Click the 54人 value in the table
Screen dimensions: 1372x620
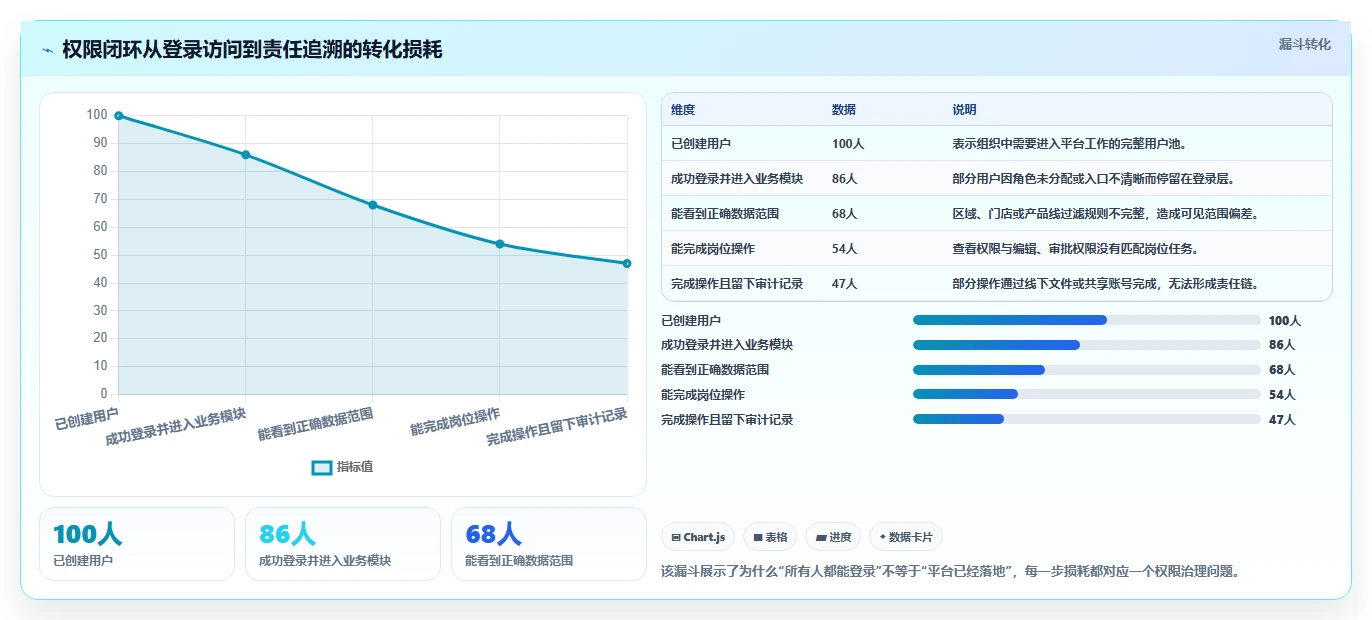pos(844,249)
